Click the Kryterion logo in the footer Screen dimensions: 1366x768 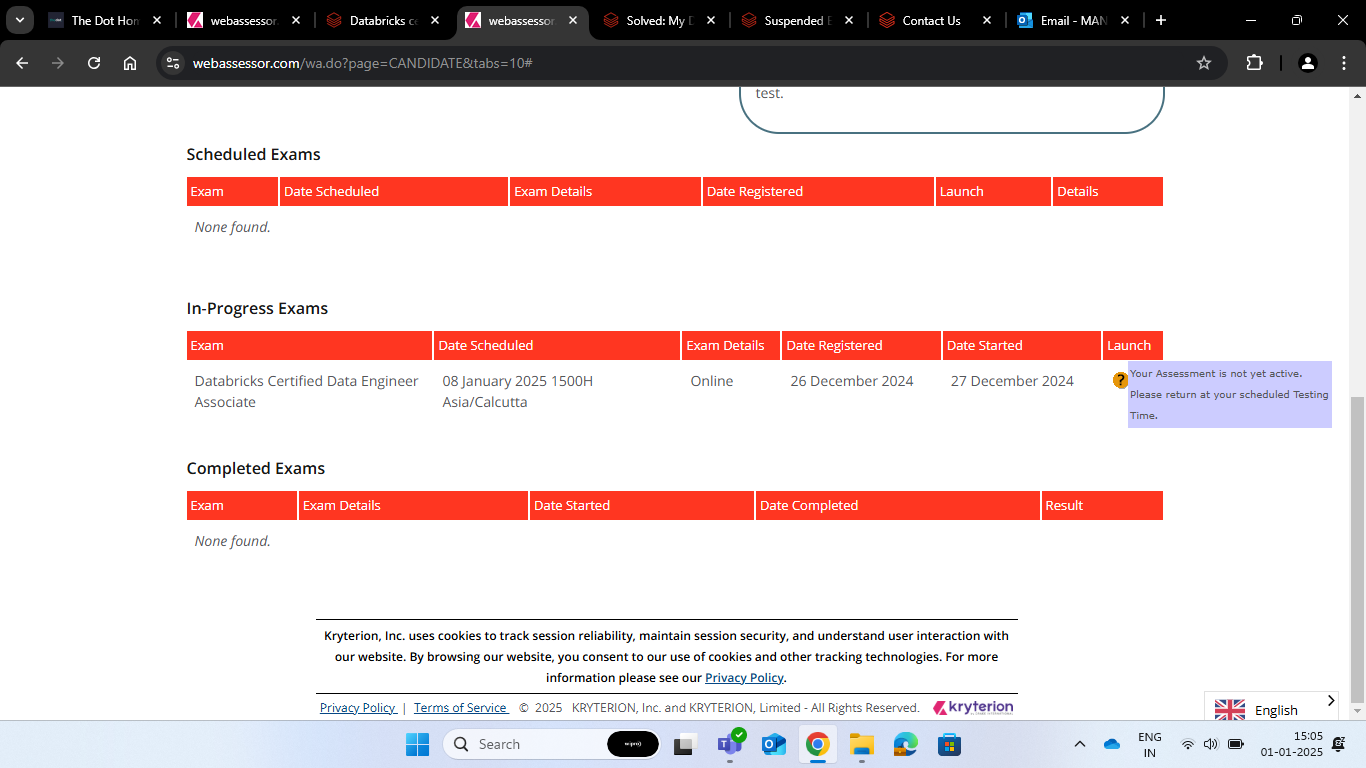971,707
